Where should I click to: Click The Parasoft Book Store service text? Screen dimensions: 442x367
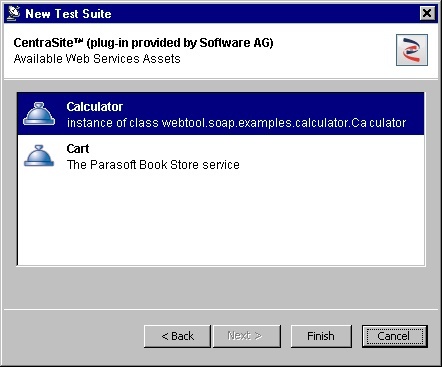(153, 165)
